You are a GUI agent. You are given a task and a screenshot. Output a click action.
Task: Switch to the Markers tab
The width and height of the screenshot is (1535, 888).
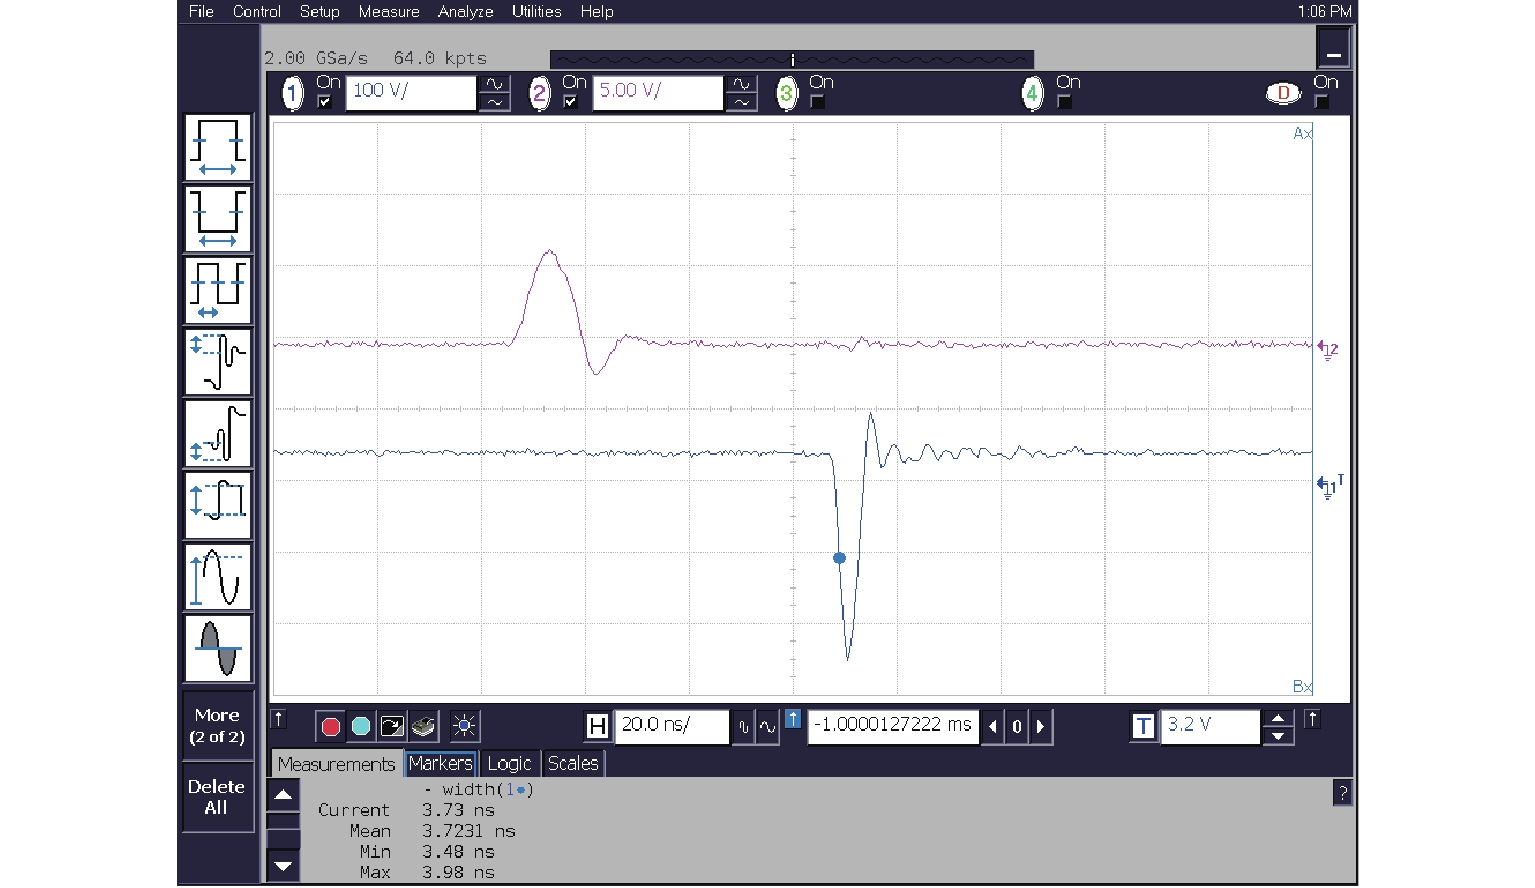click(440, 764)
